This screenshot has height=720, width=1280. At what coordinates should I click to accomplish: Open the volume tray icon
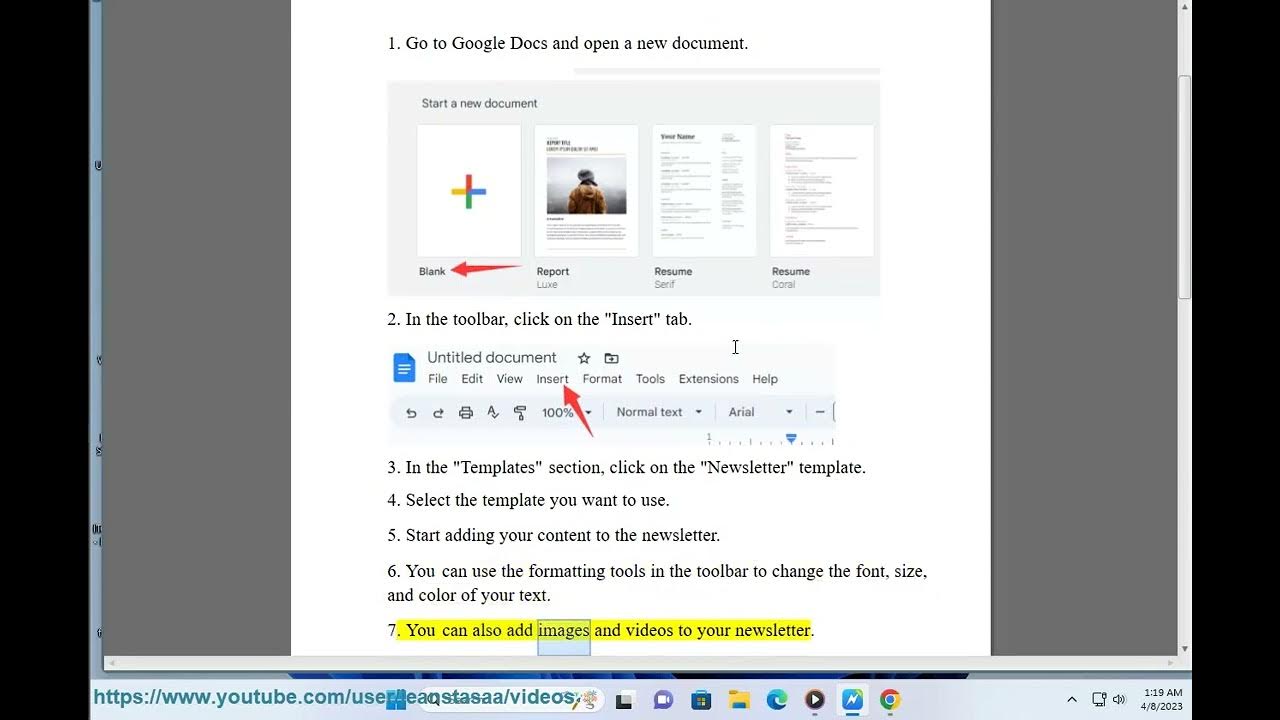(x=1119, y=700)
